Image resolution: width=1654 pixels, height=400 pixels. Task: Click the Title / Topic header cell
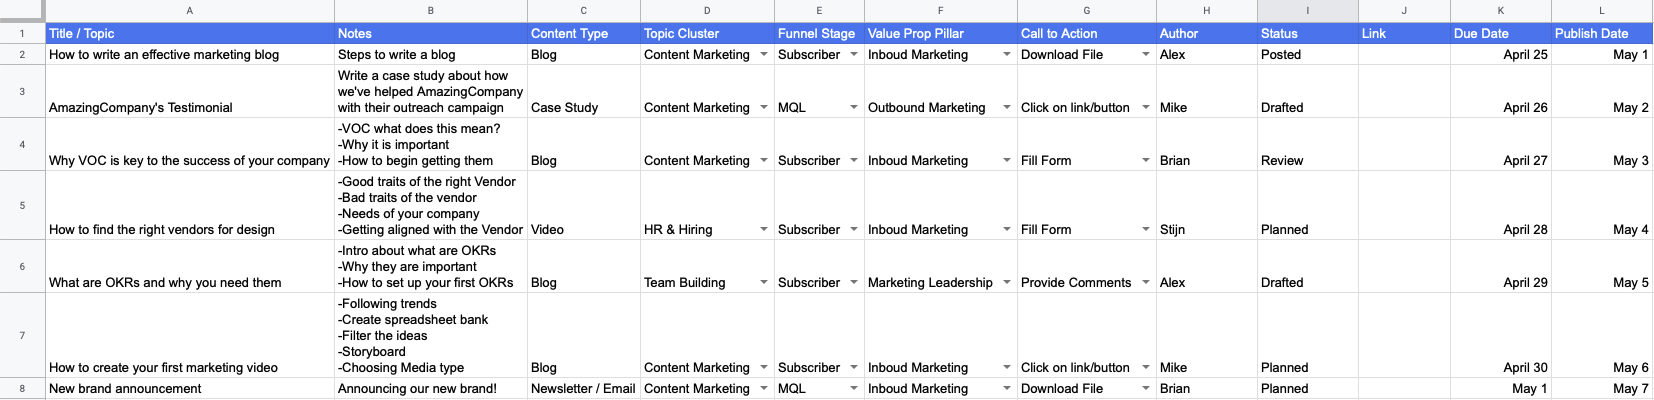(x=190, y=34)
